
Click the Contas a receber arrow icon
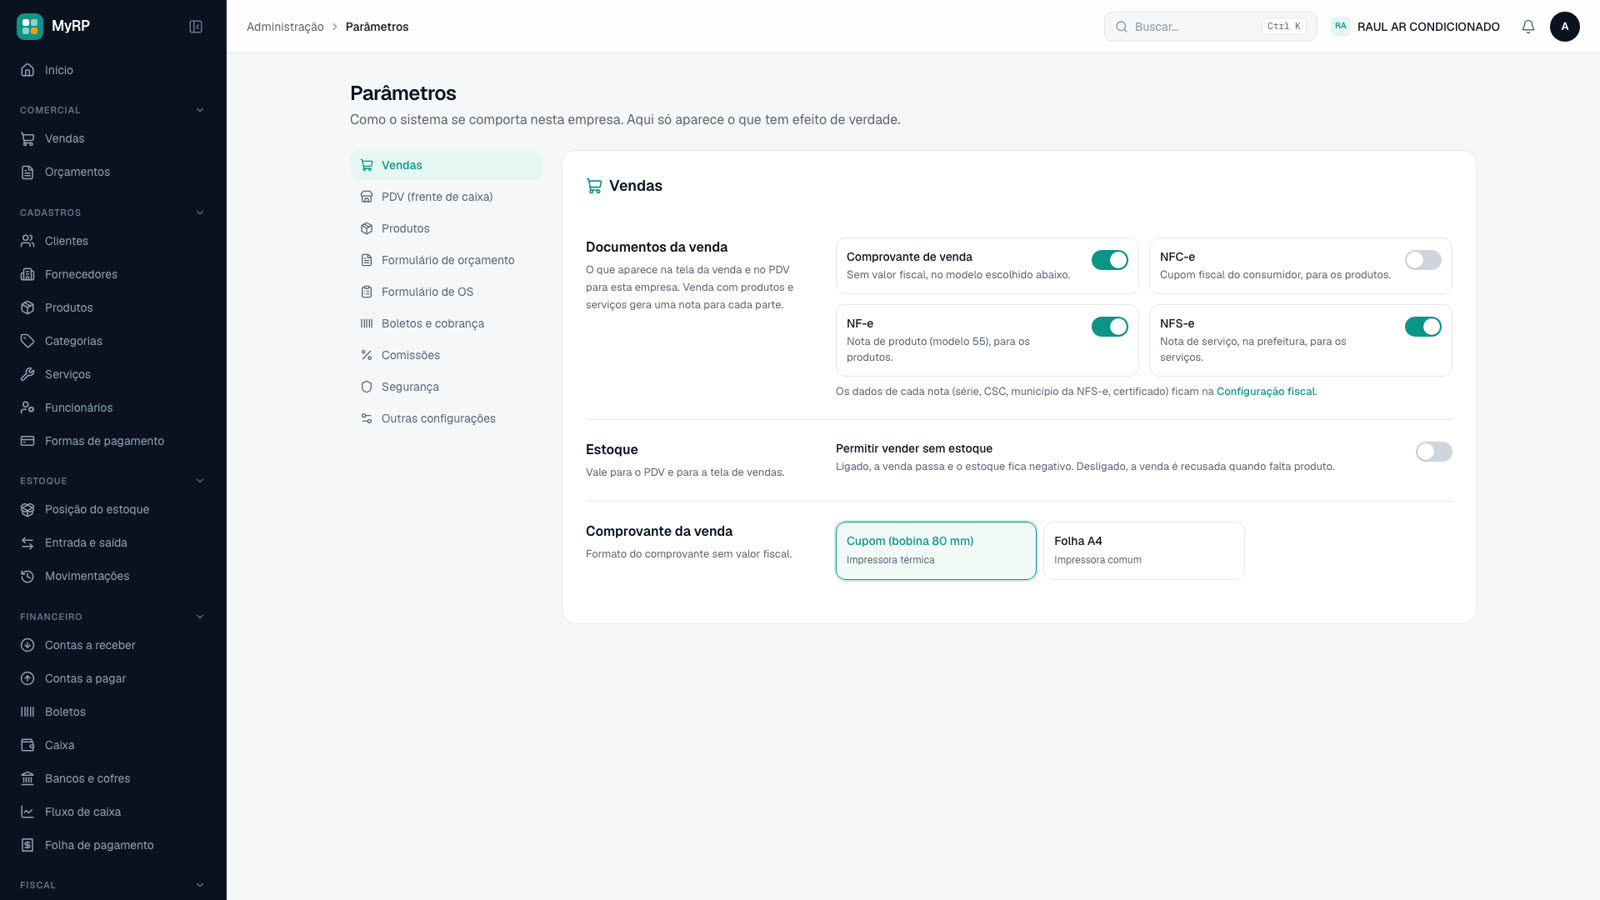click(28, 645)
